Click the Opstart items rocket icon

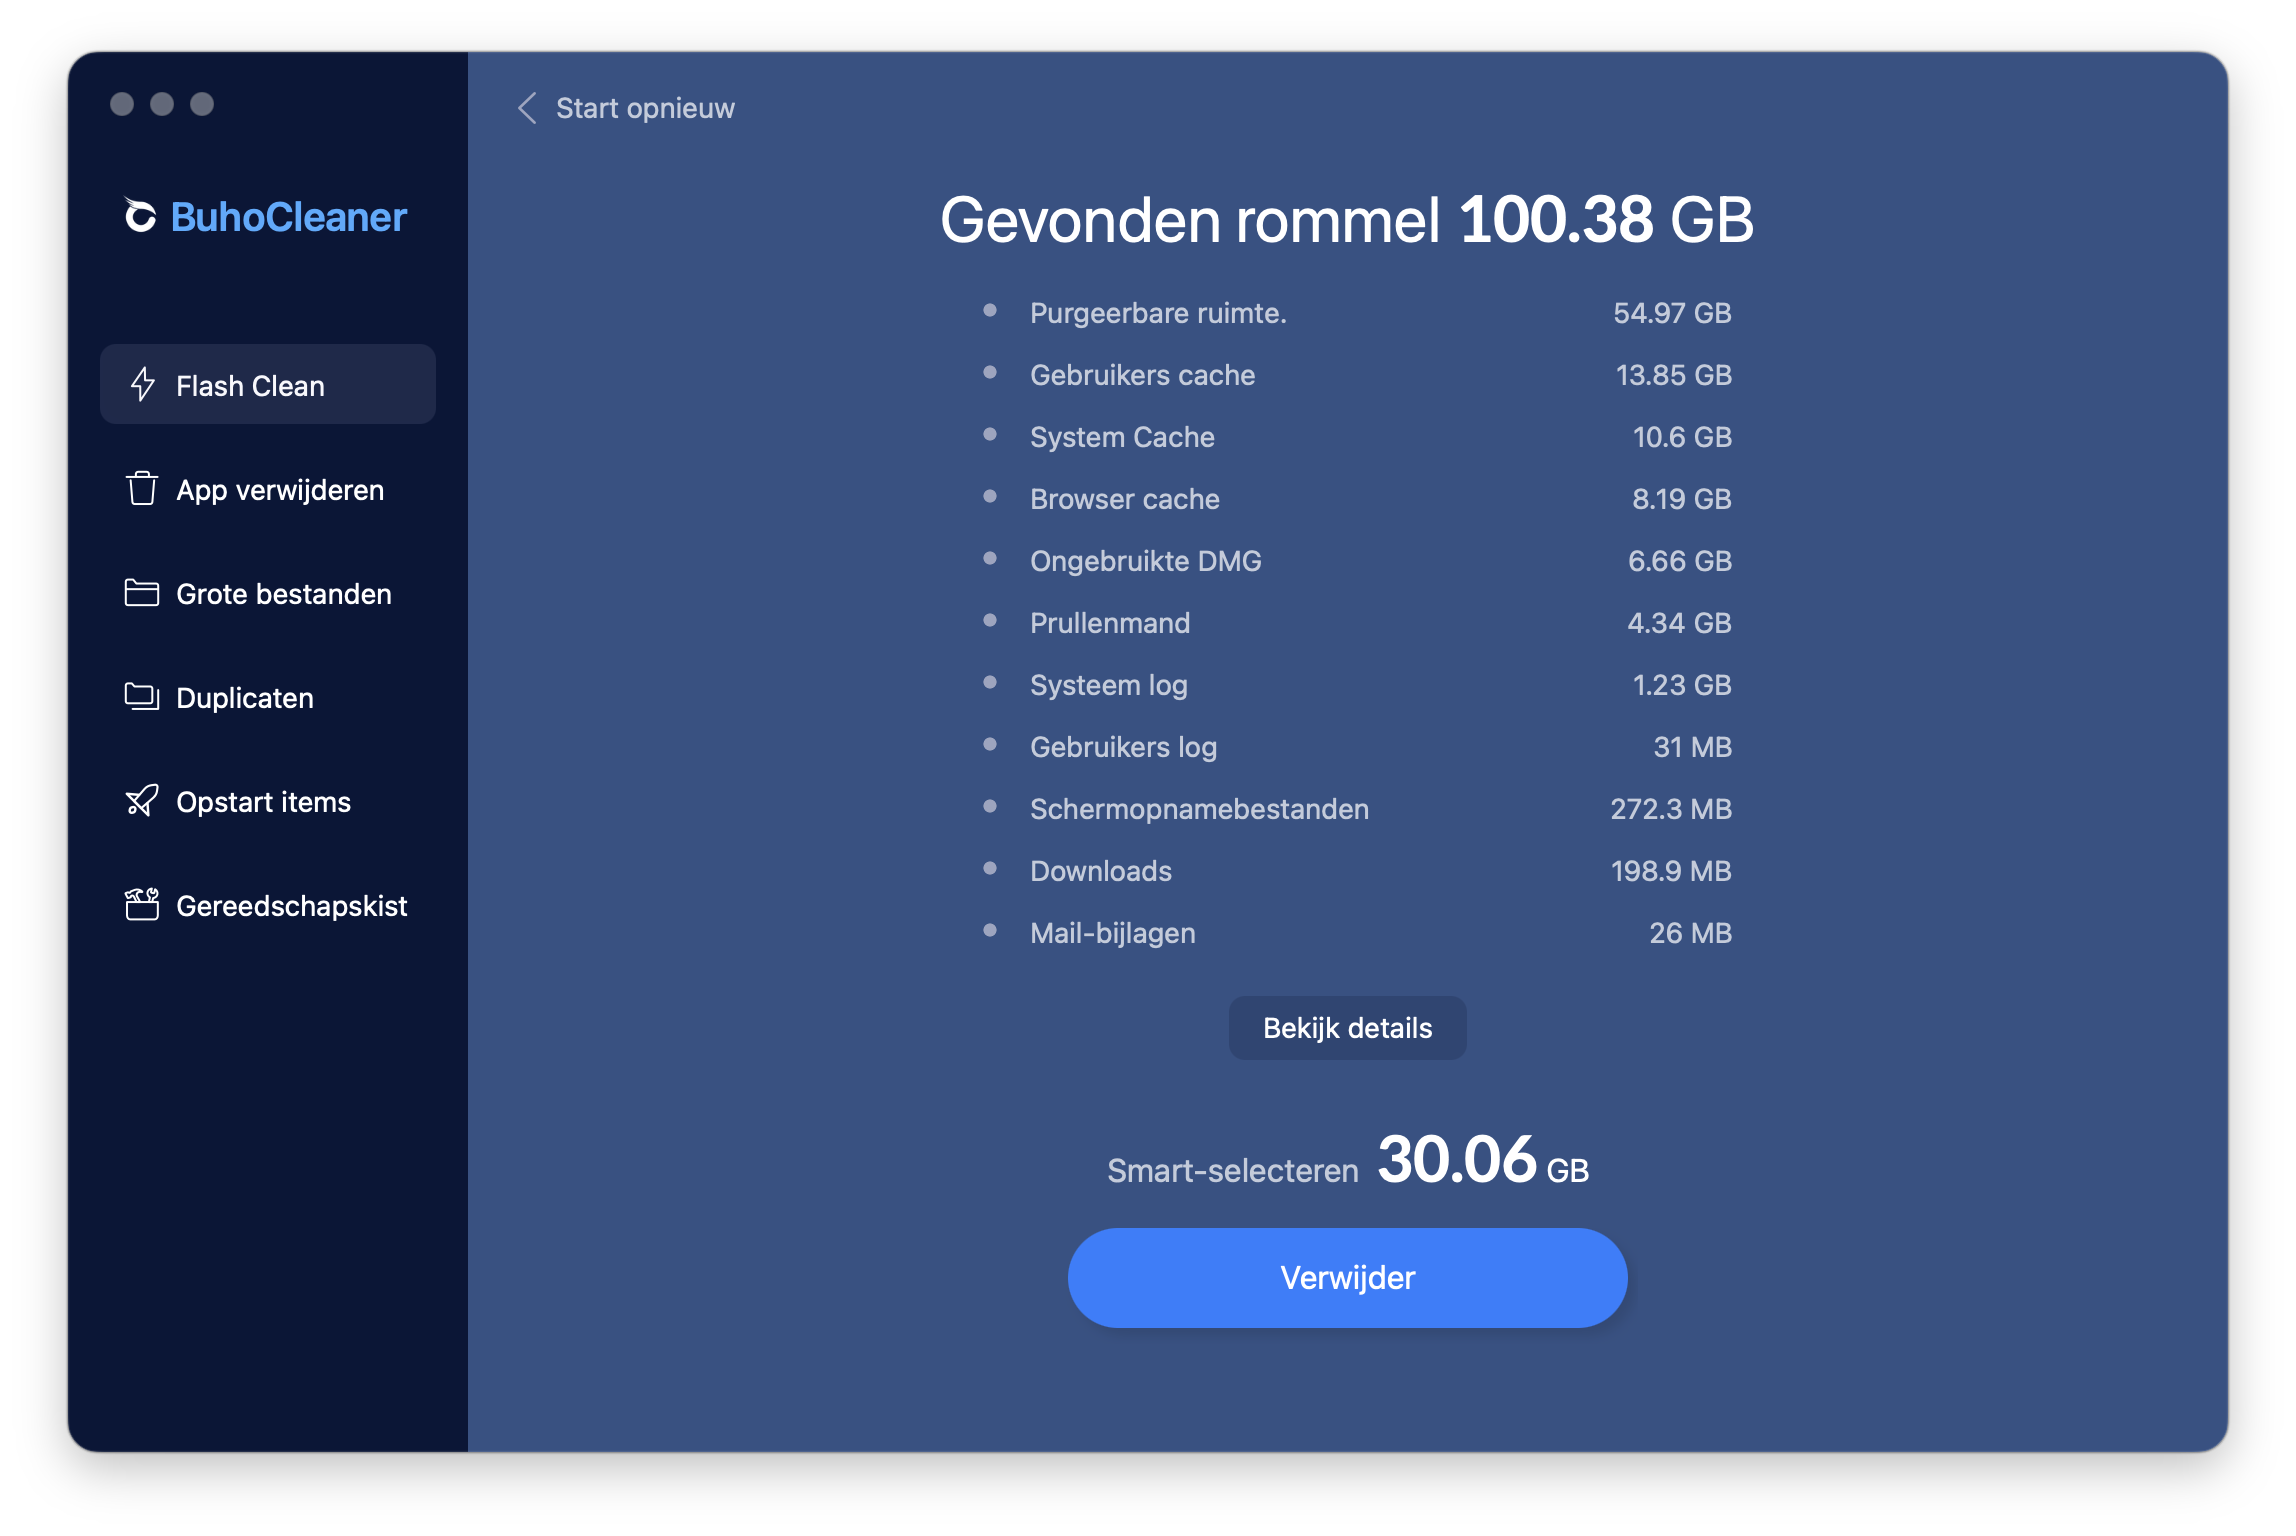click(x=142, y=801)
